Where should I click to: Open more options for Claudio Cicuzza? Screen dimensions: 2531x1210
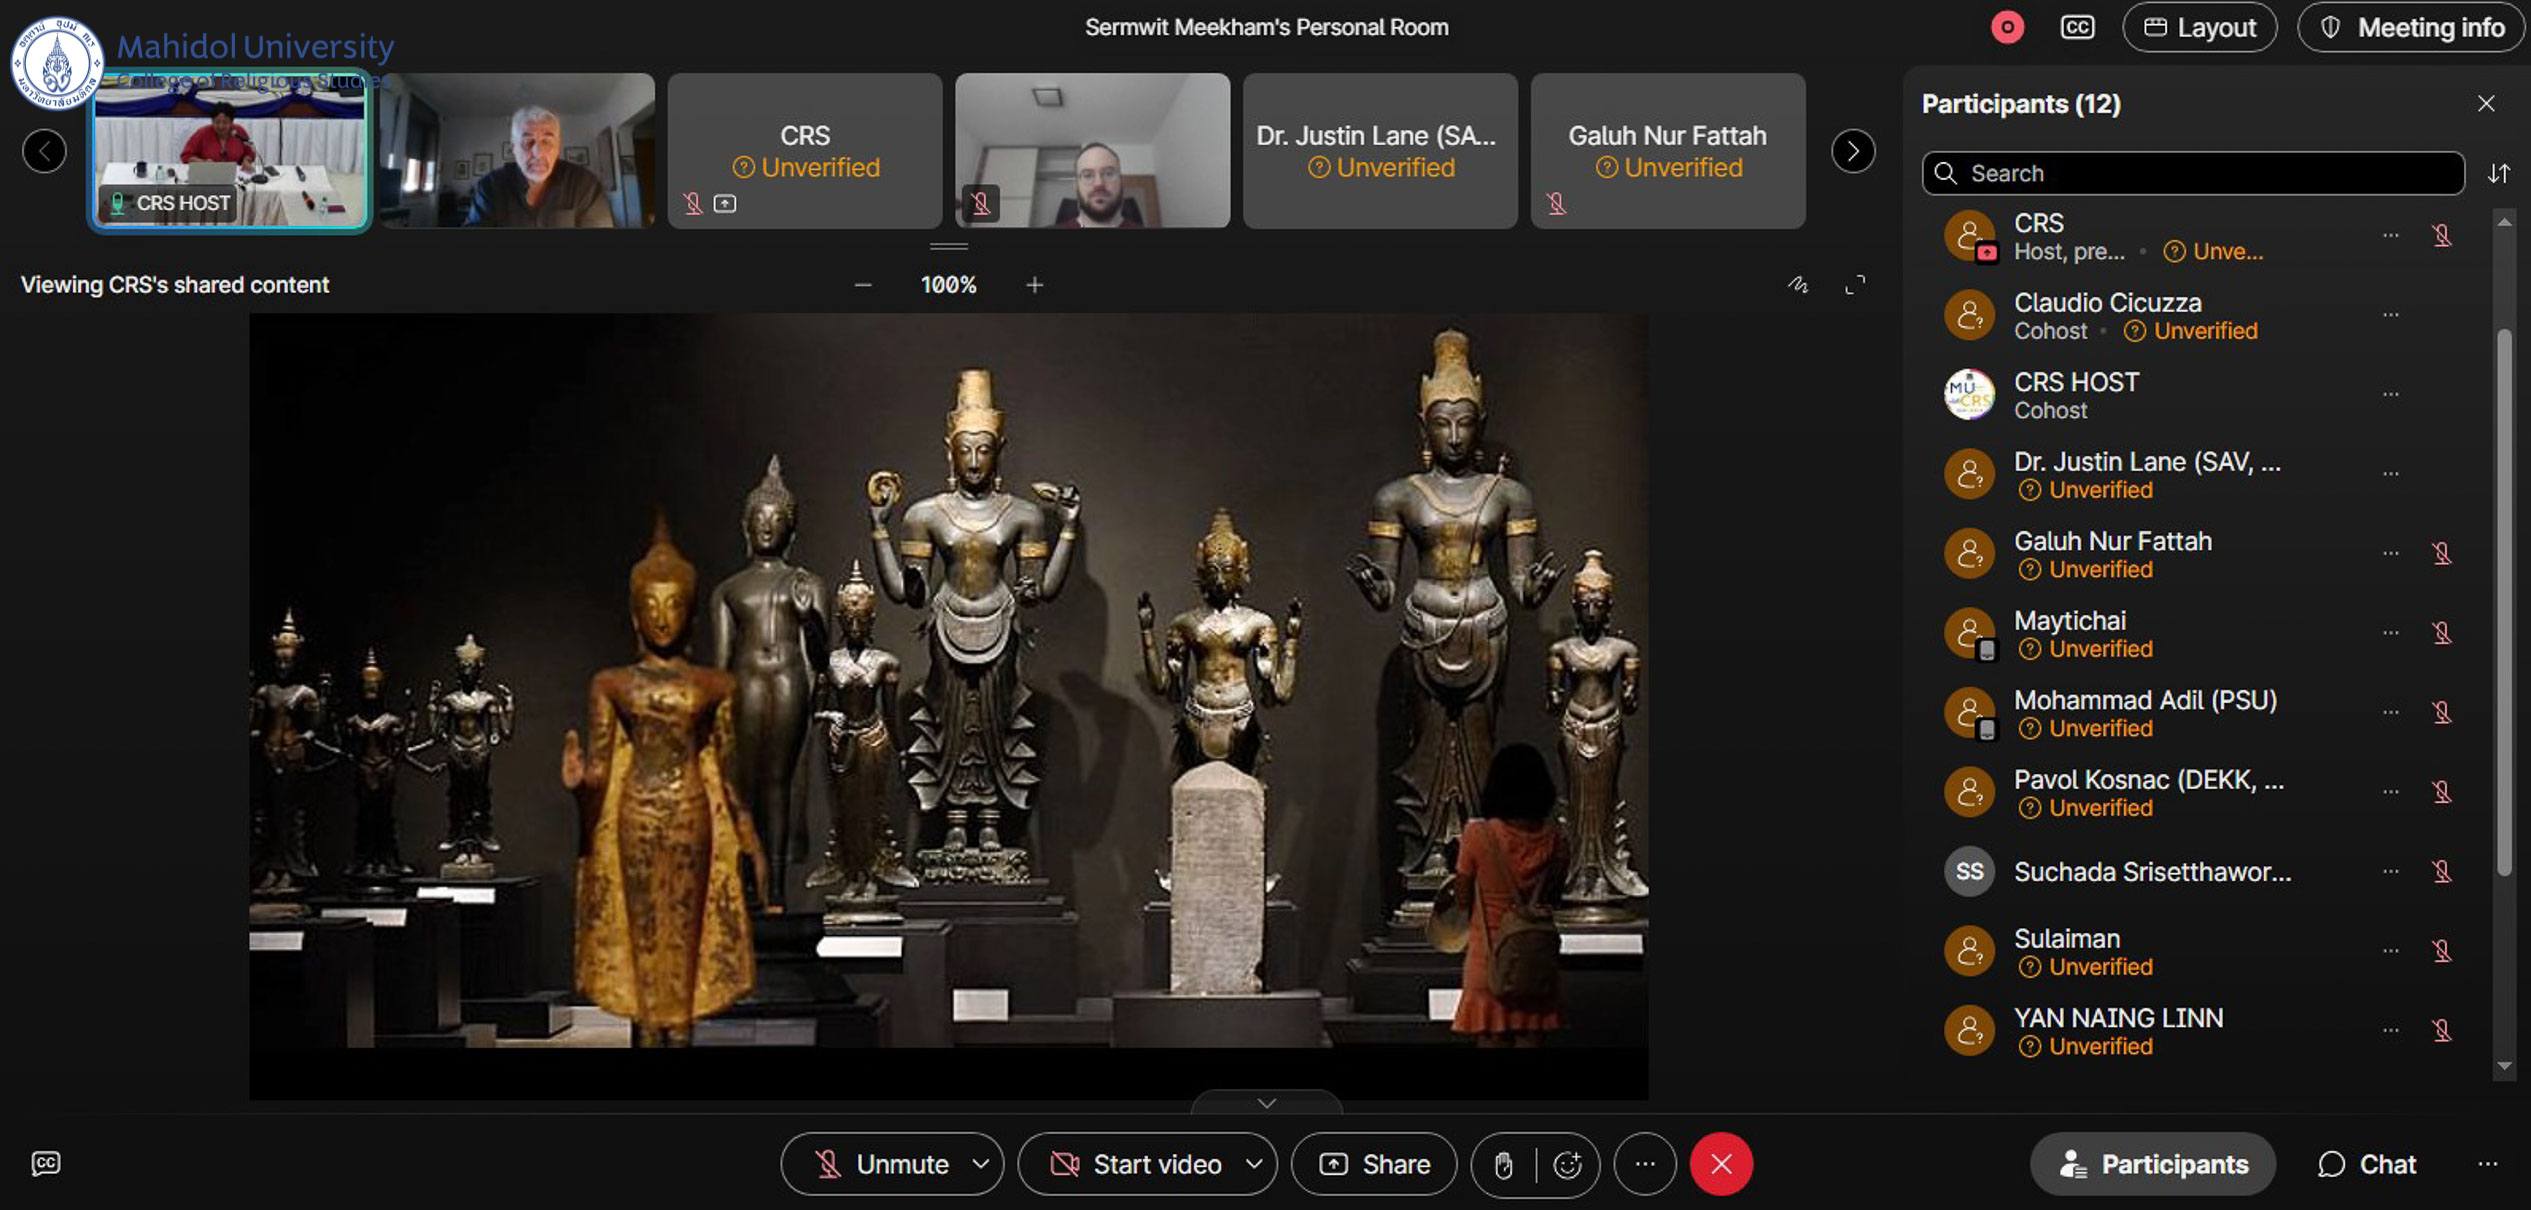(2390, 315)
